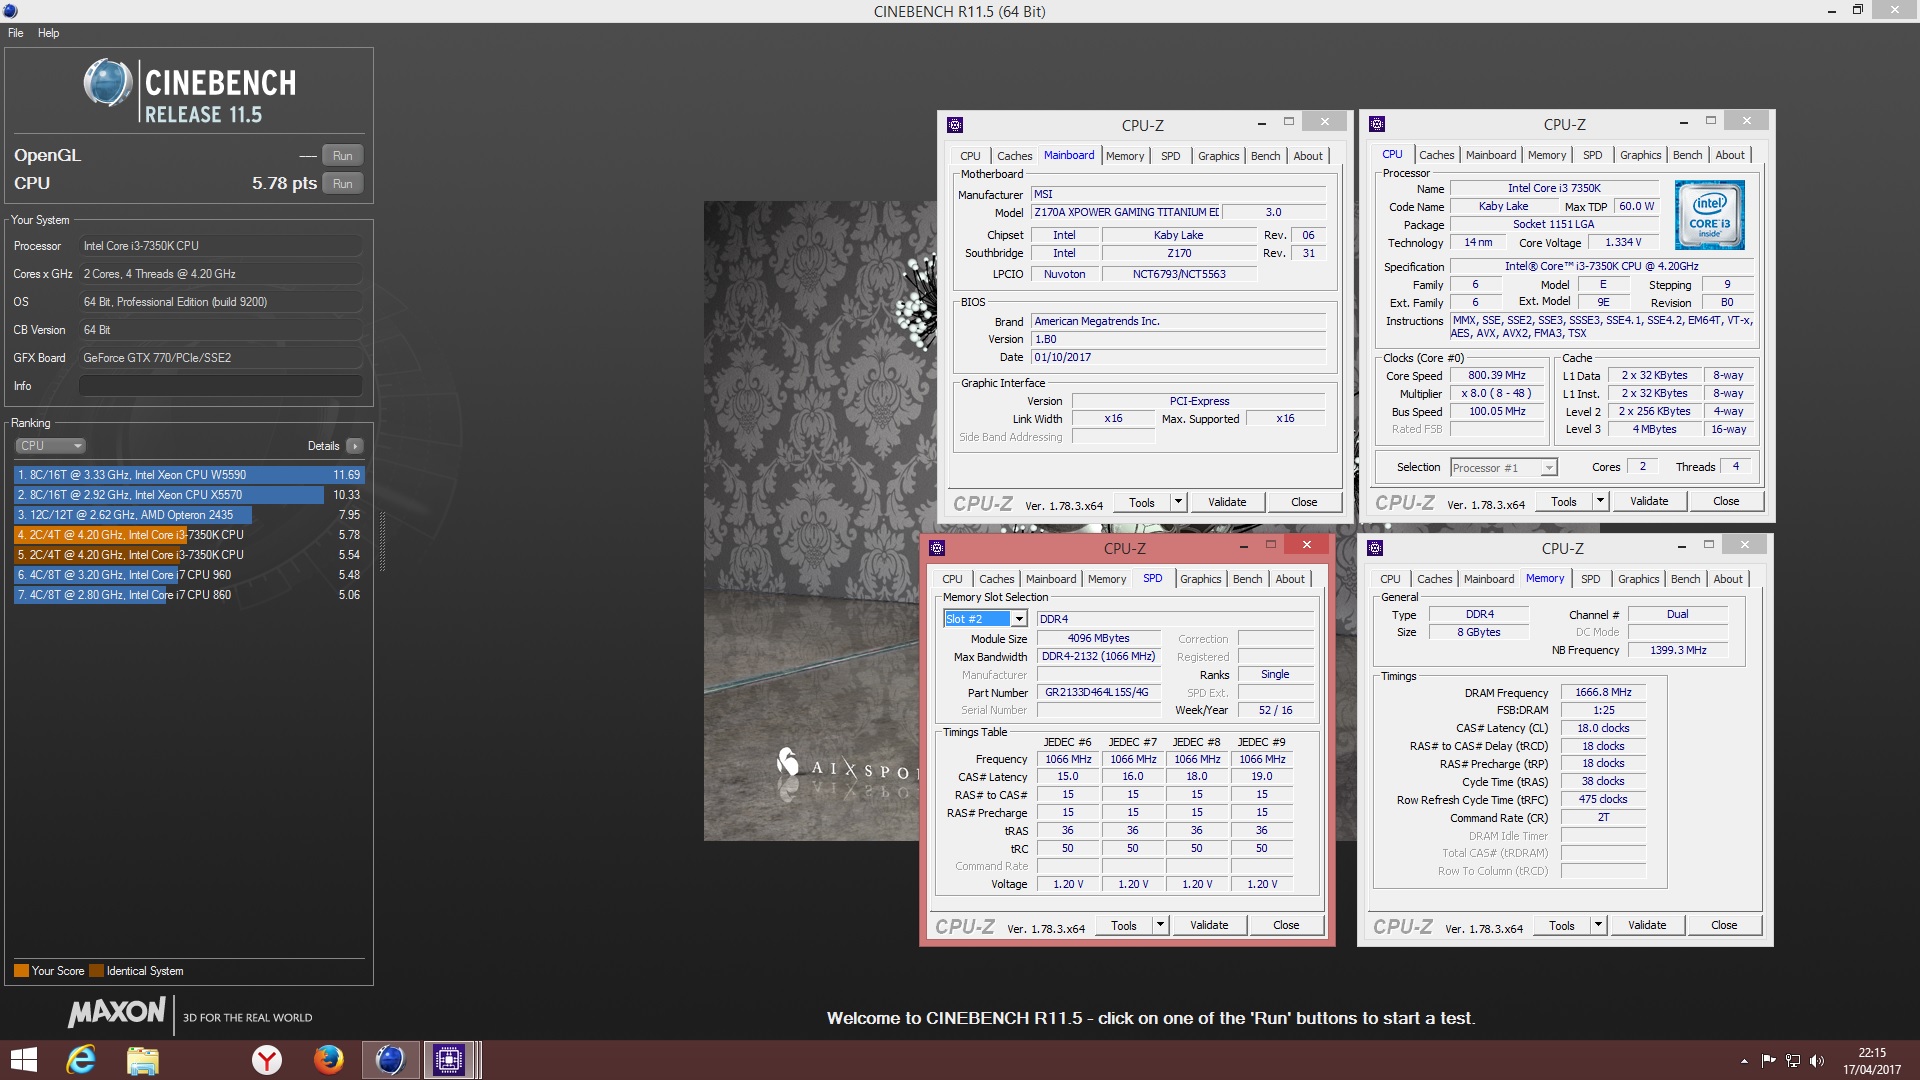Click Close in CPU-tab CPU-Z window
The height and width of the screenshot is (1080, 1920).
[1726, 501]
